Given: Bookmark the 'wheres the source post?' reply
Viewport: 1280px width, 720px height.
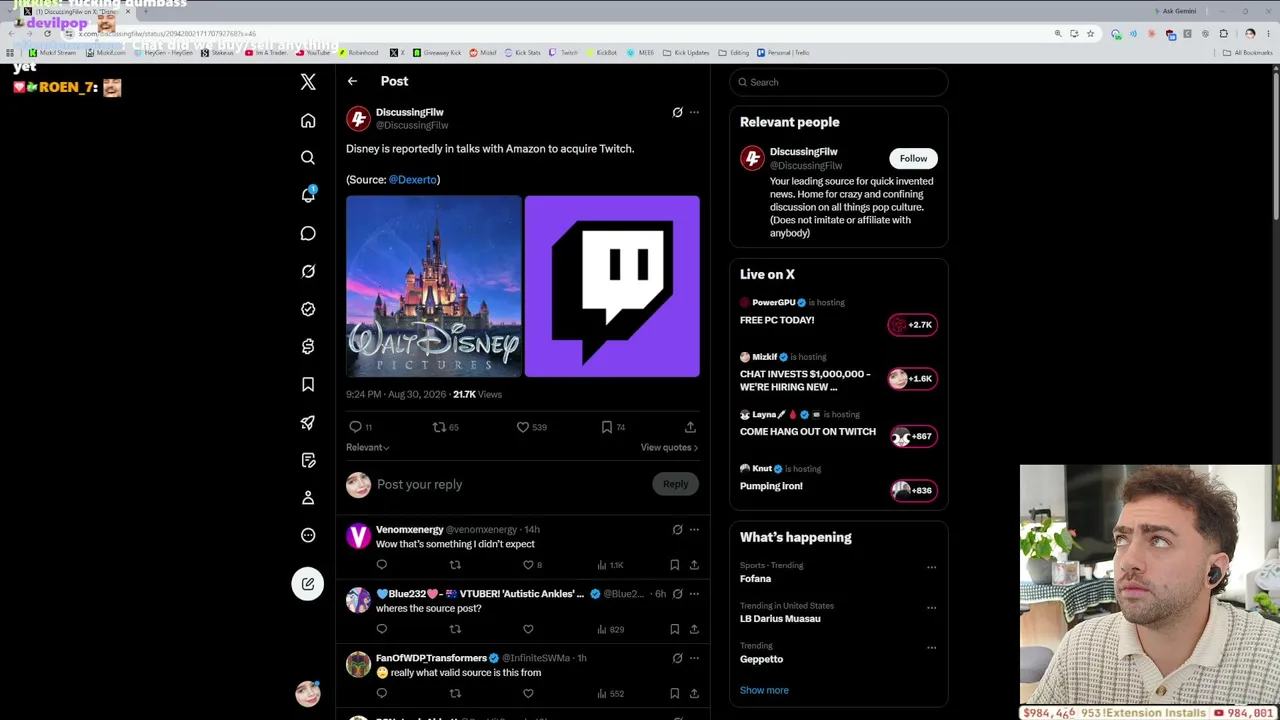Looking at the screenshot, I should click(x=675, y=629).
